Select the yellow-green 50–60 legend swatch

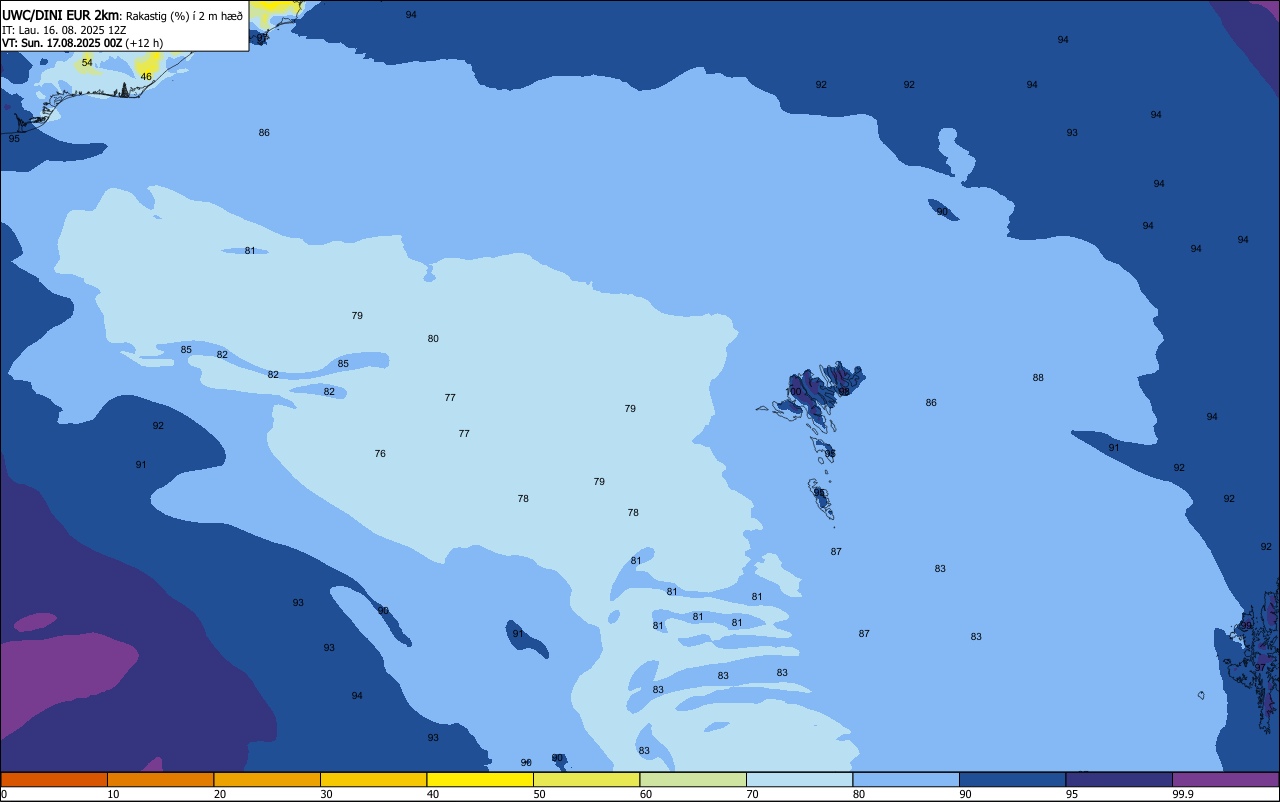586,779
